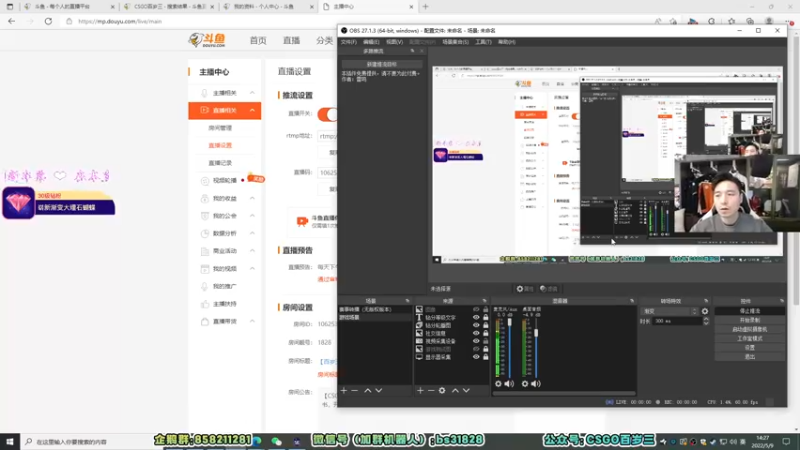Open a new browser tab
The image size is (800, 450).
pyautogui.click(x=426, y=7)
